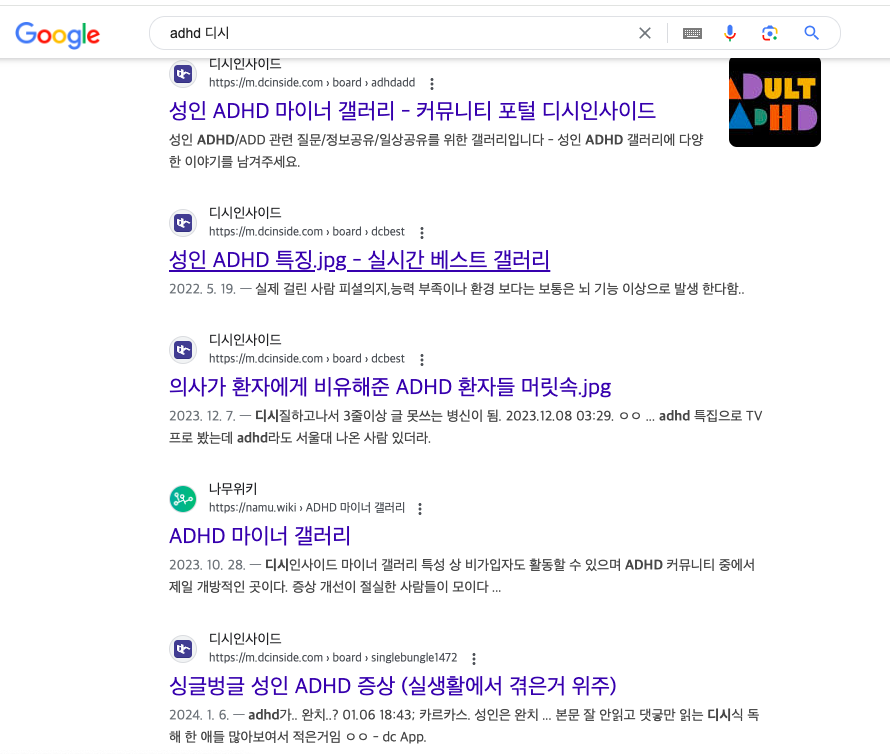Open more options for '성인 ADHD 특징.jpg' result

coord(422,232)
